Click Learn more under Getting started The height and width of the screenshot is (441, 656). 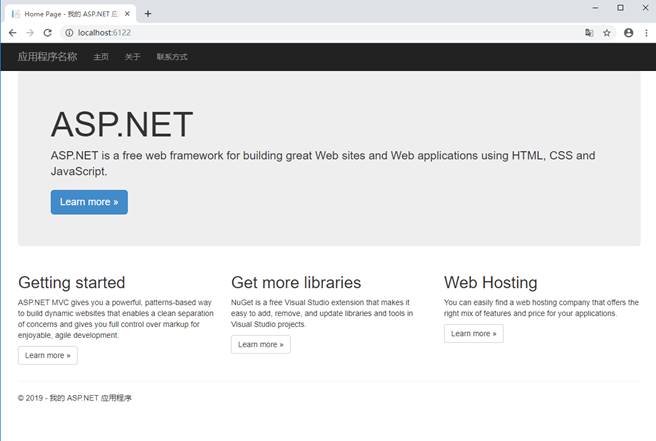coord(48,355)
